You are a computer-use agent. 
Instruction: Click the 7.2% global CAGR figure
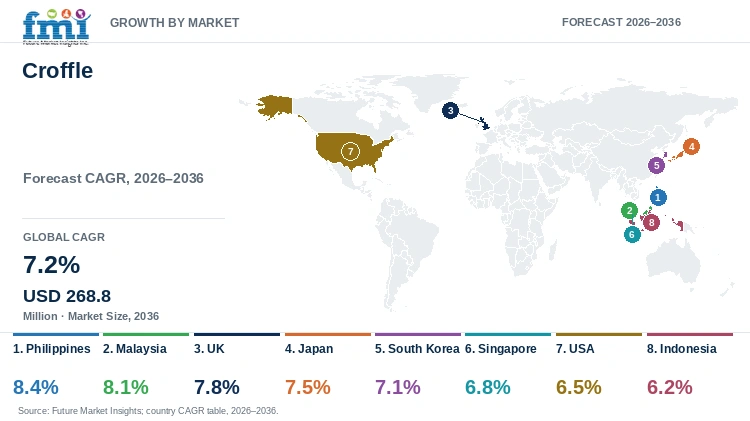pyautogui.click(x=52, y=265)
